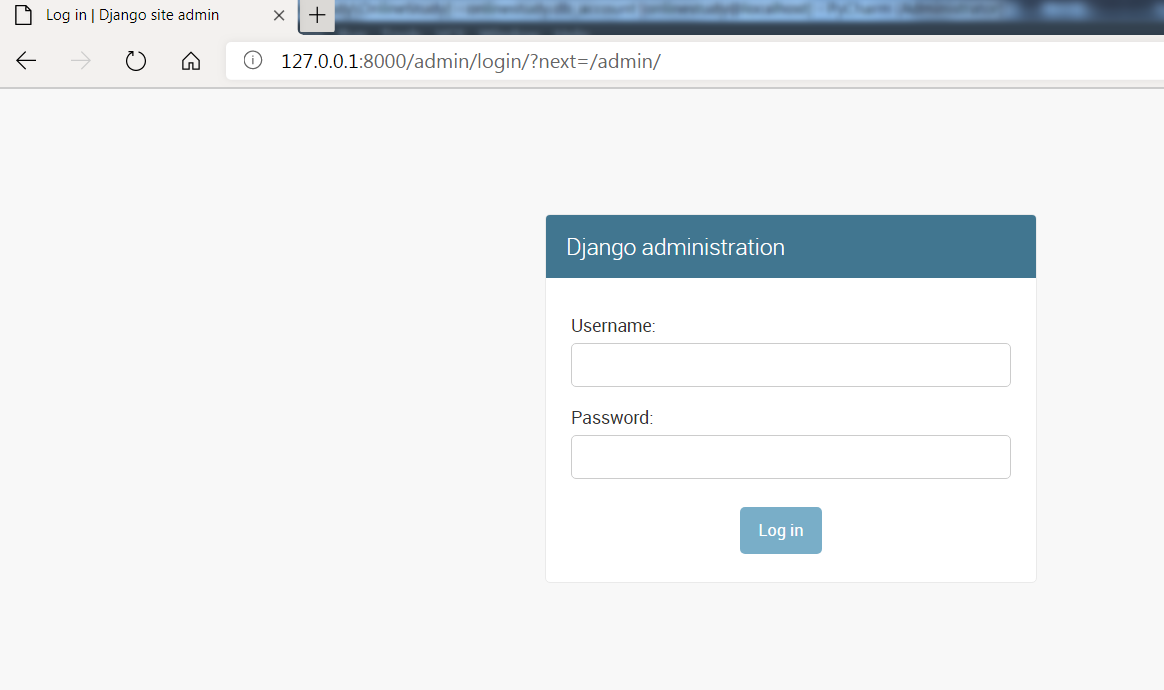
Task: Click the Django administration heading
Action: [675, 247]
